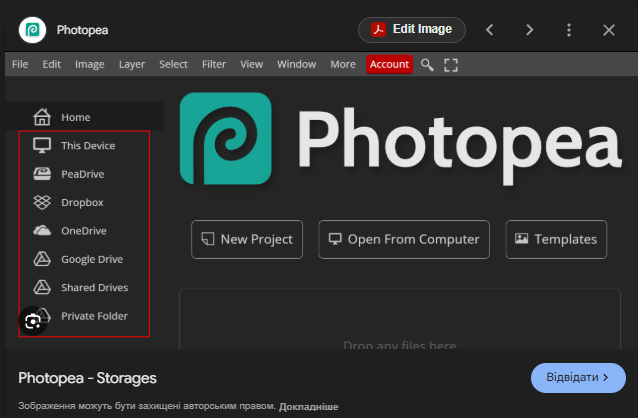The width and height of the screenshot is (638, 418).
Task: Select This Device storage
Action: [x=86, y=145]
